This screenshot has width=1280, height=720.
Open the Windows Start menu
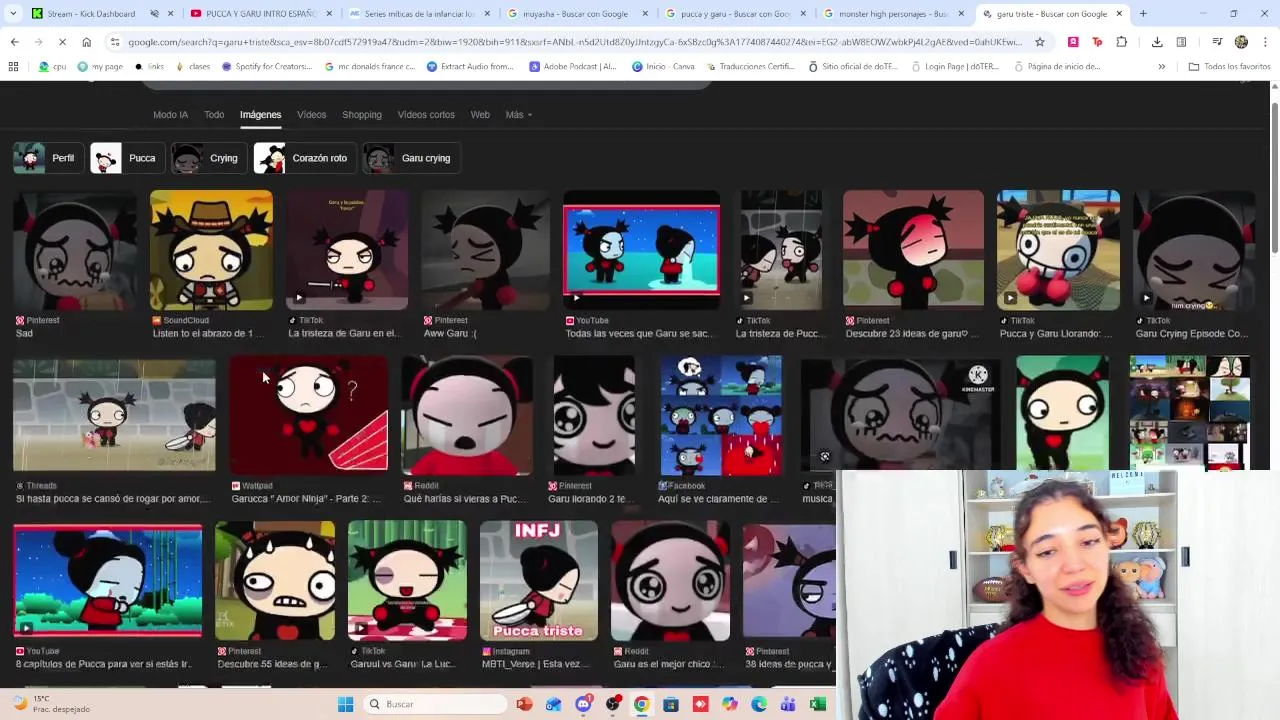point(345,704)
